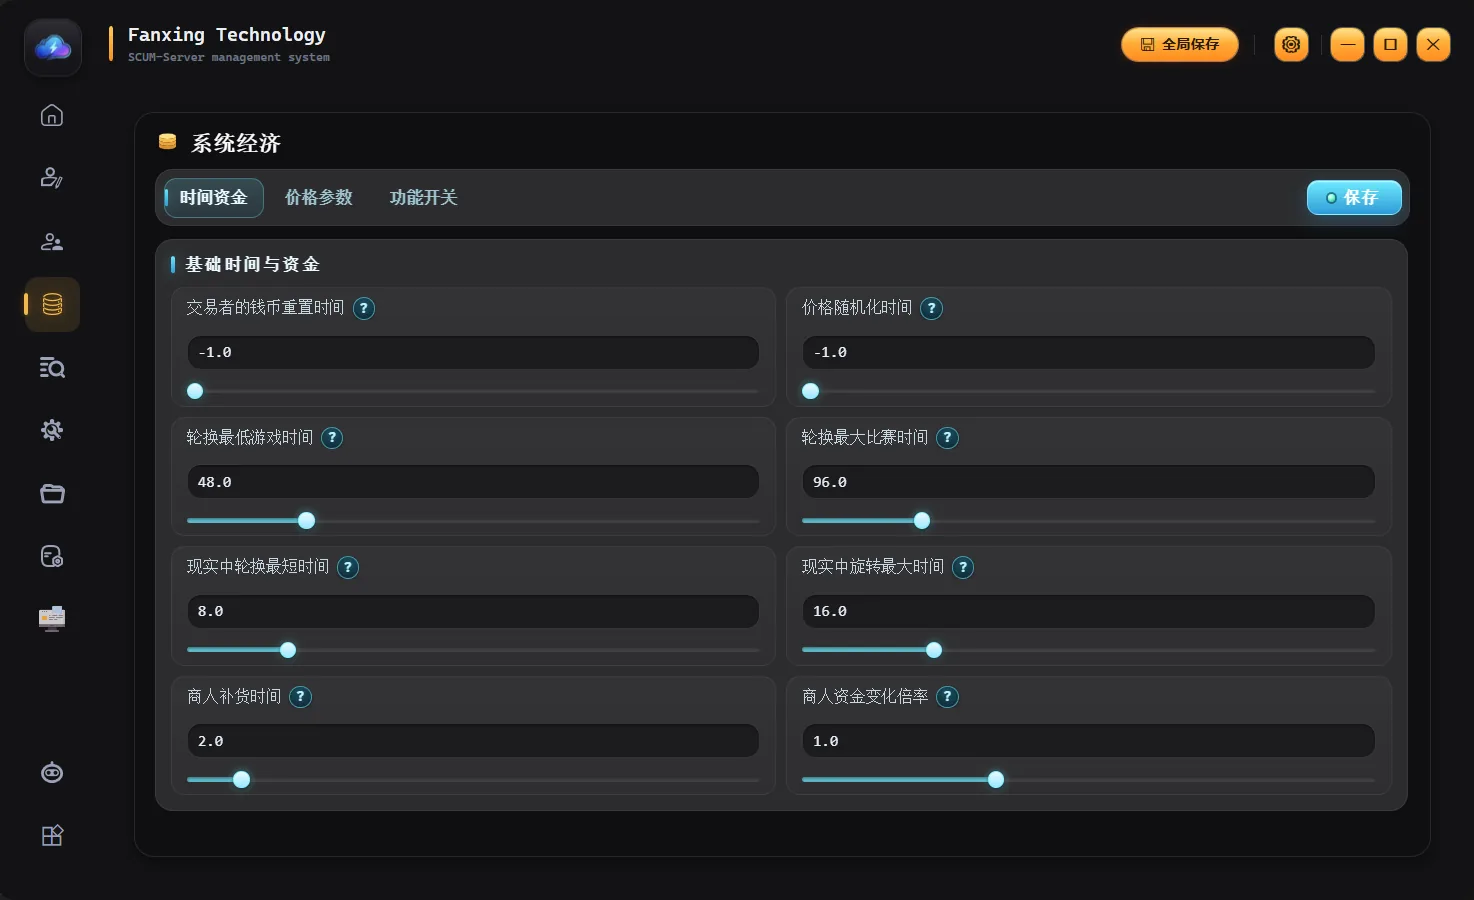Show help for 价格随机化时间
This screenshot has width=1474, height=900.
click(x=931, y=308)
